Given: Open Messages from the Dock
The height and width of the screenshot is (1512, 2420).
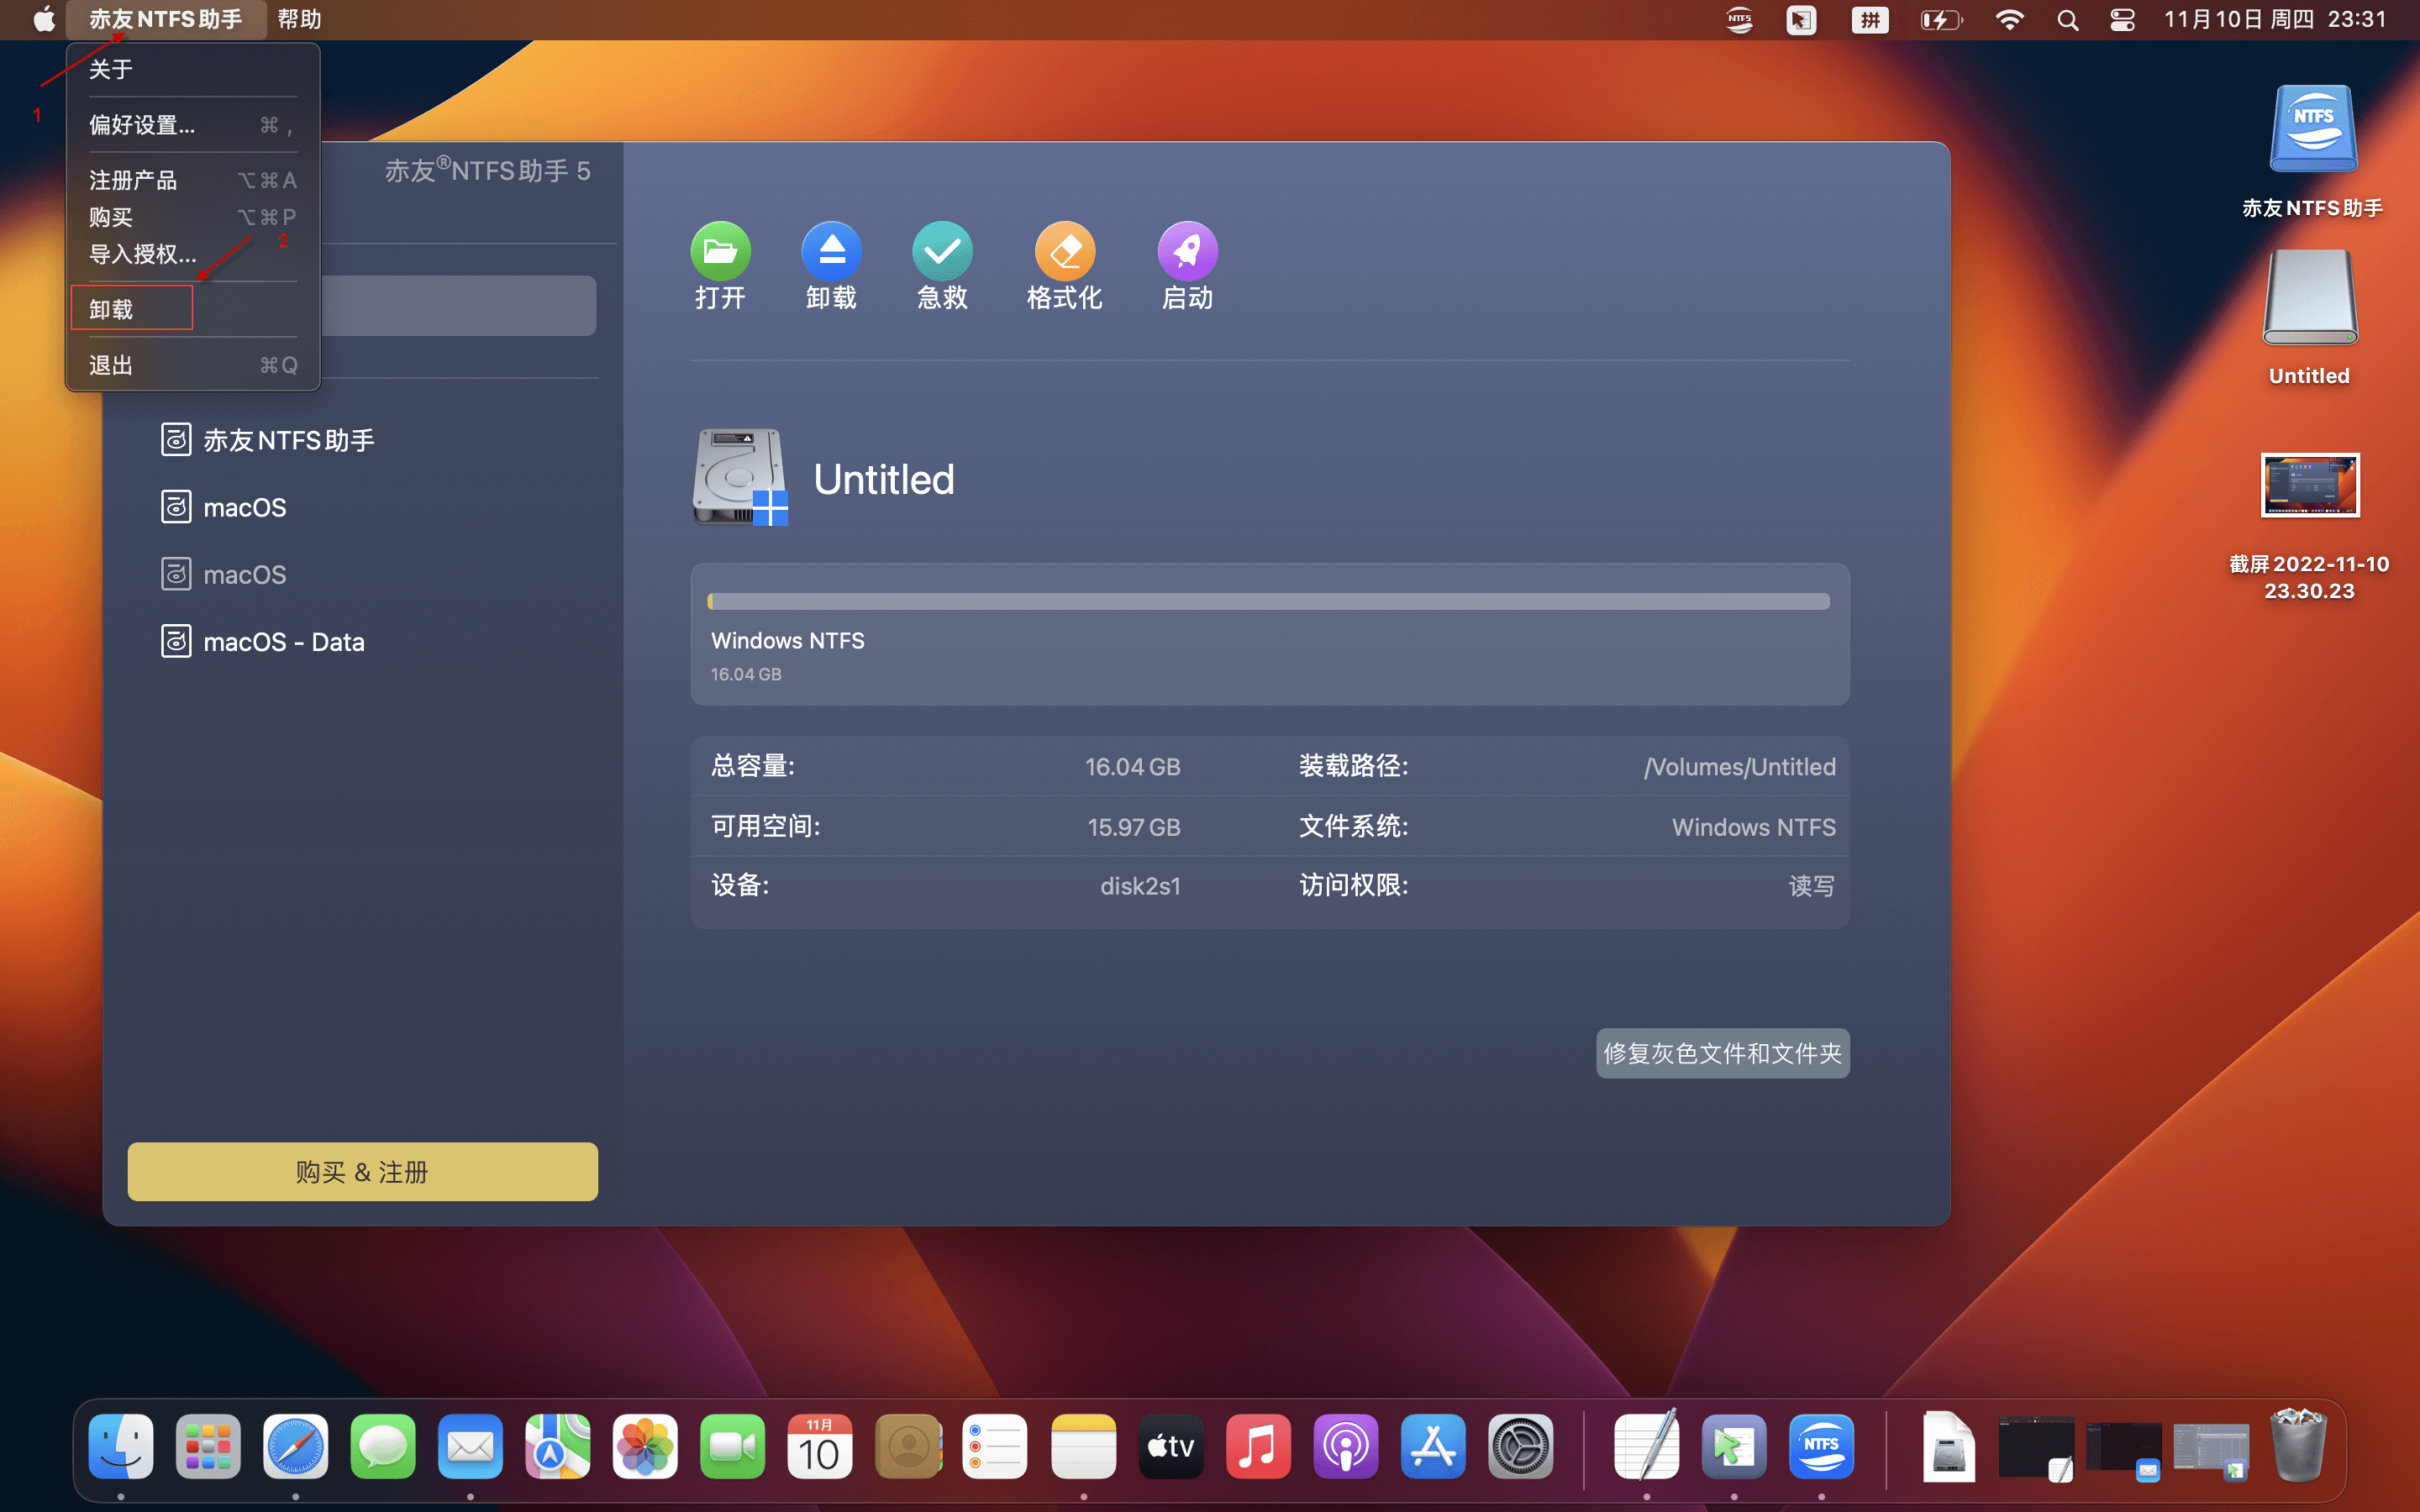Looking at the screenshot, I should pyautogui.click(x=383, y=1446).
